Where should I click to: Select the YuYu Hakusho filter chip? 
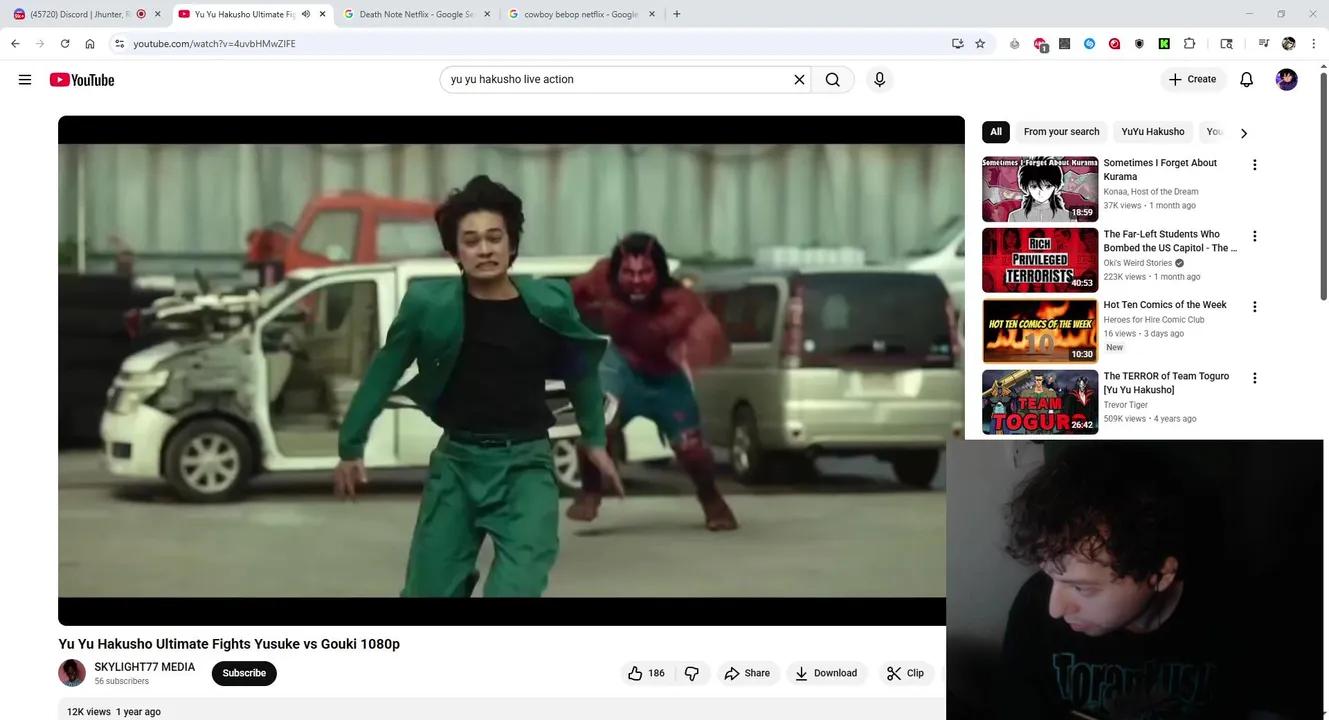click(x=1152, y=132)
